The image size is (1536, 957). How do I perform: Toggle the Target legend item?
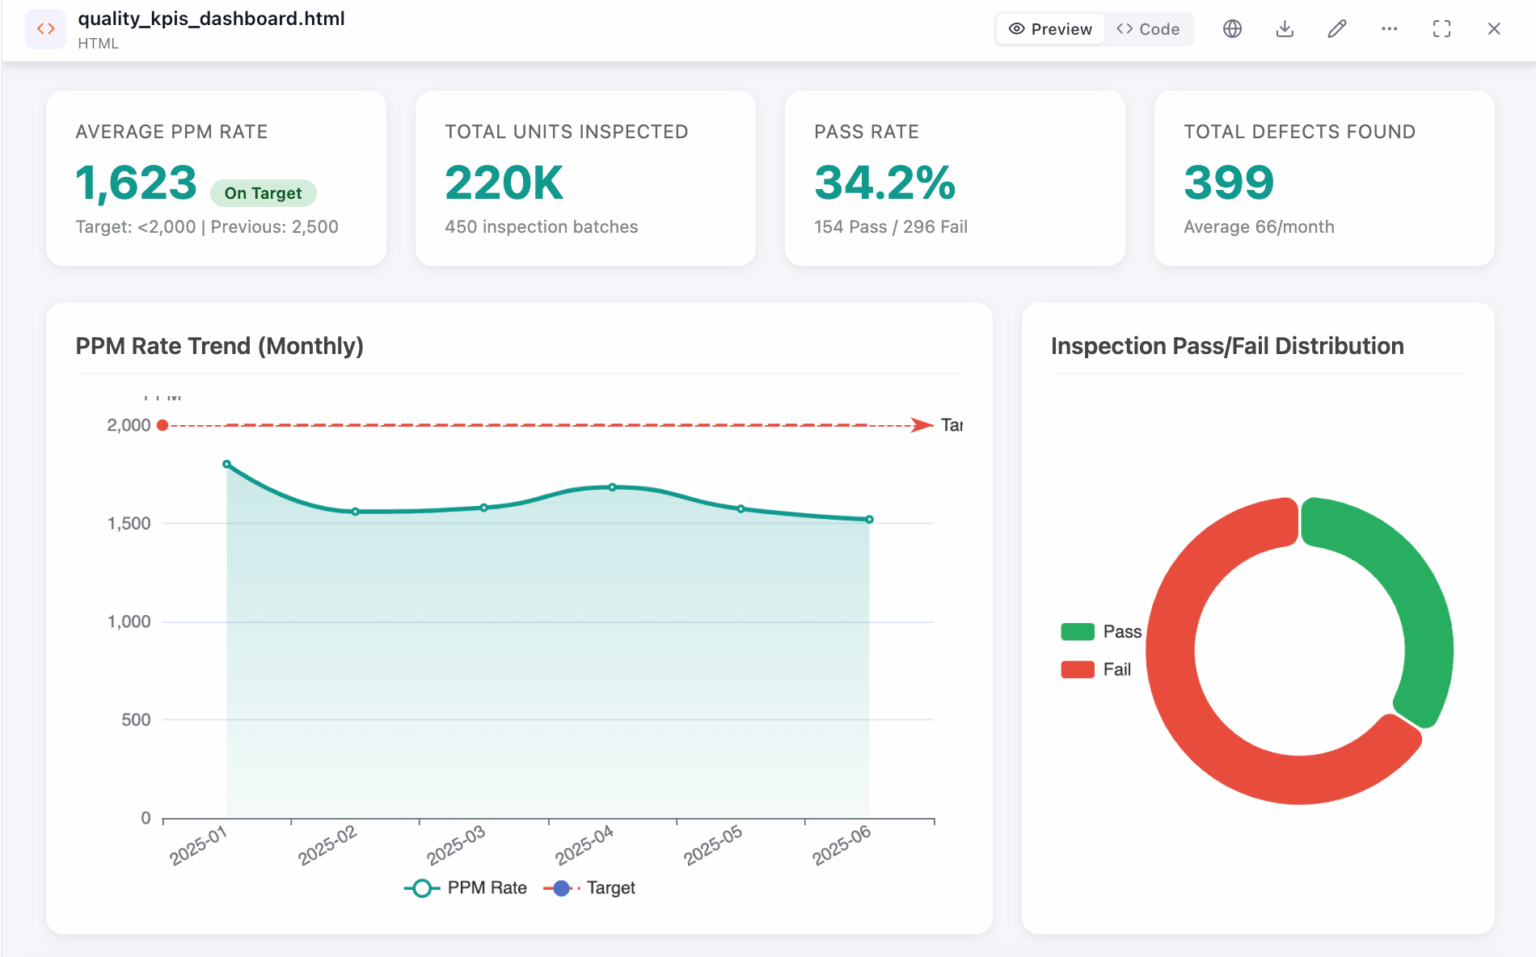(589, 888)
